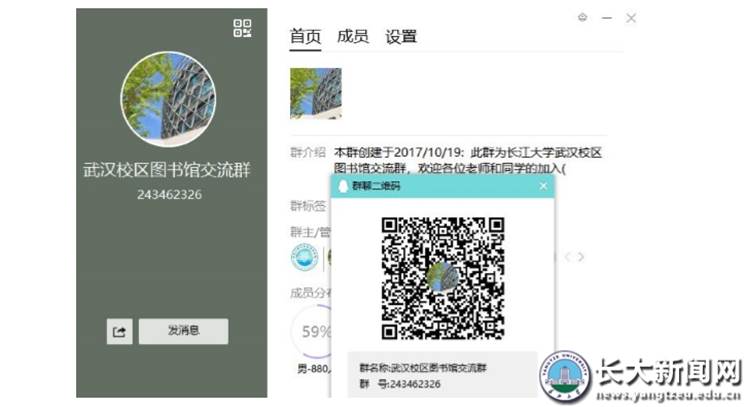The height and width of the screenshot is (407, 747).
Task: Close the 群聊二维码 popup
Action: 543,186
